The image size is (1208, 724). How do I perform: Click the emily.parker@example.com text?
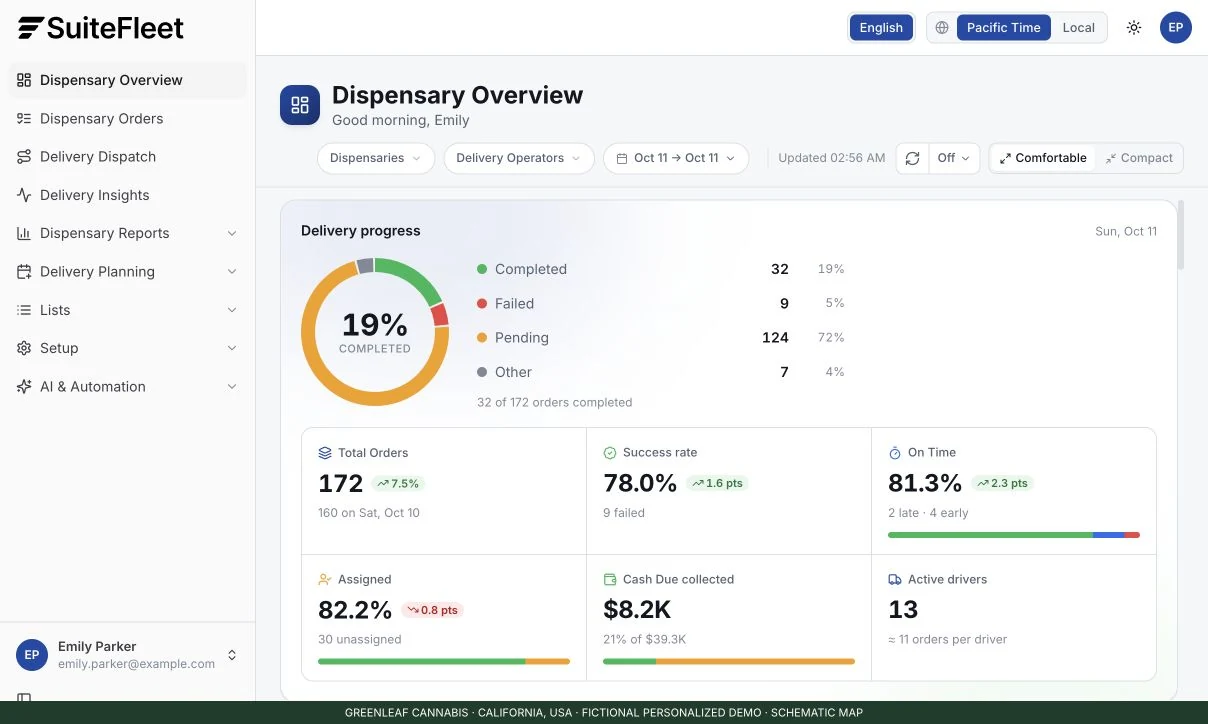pyautogui.click(x=136, y=664)
